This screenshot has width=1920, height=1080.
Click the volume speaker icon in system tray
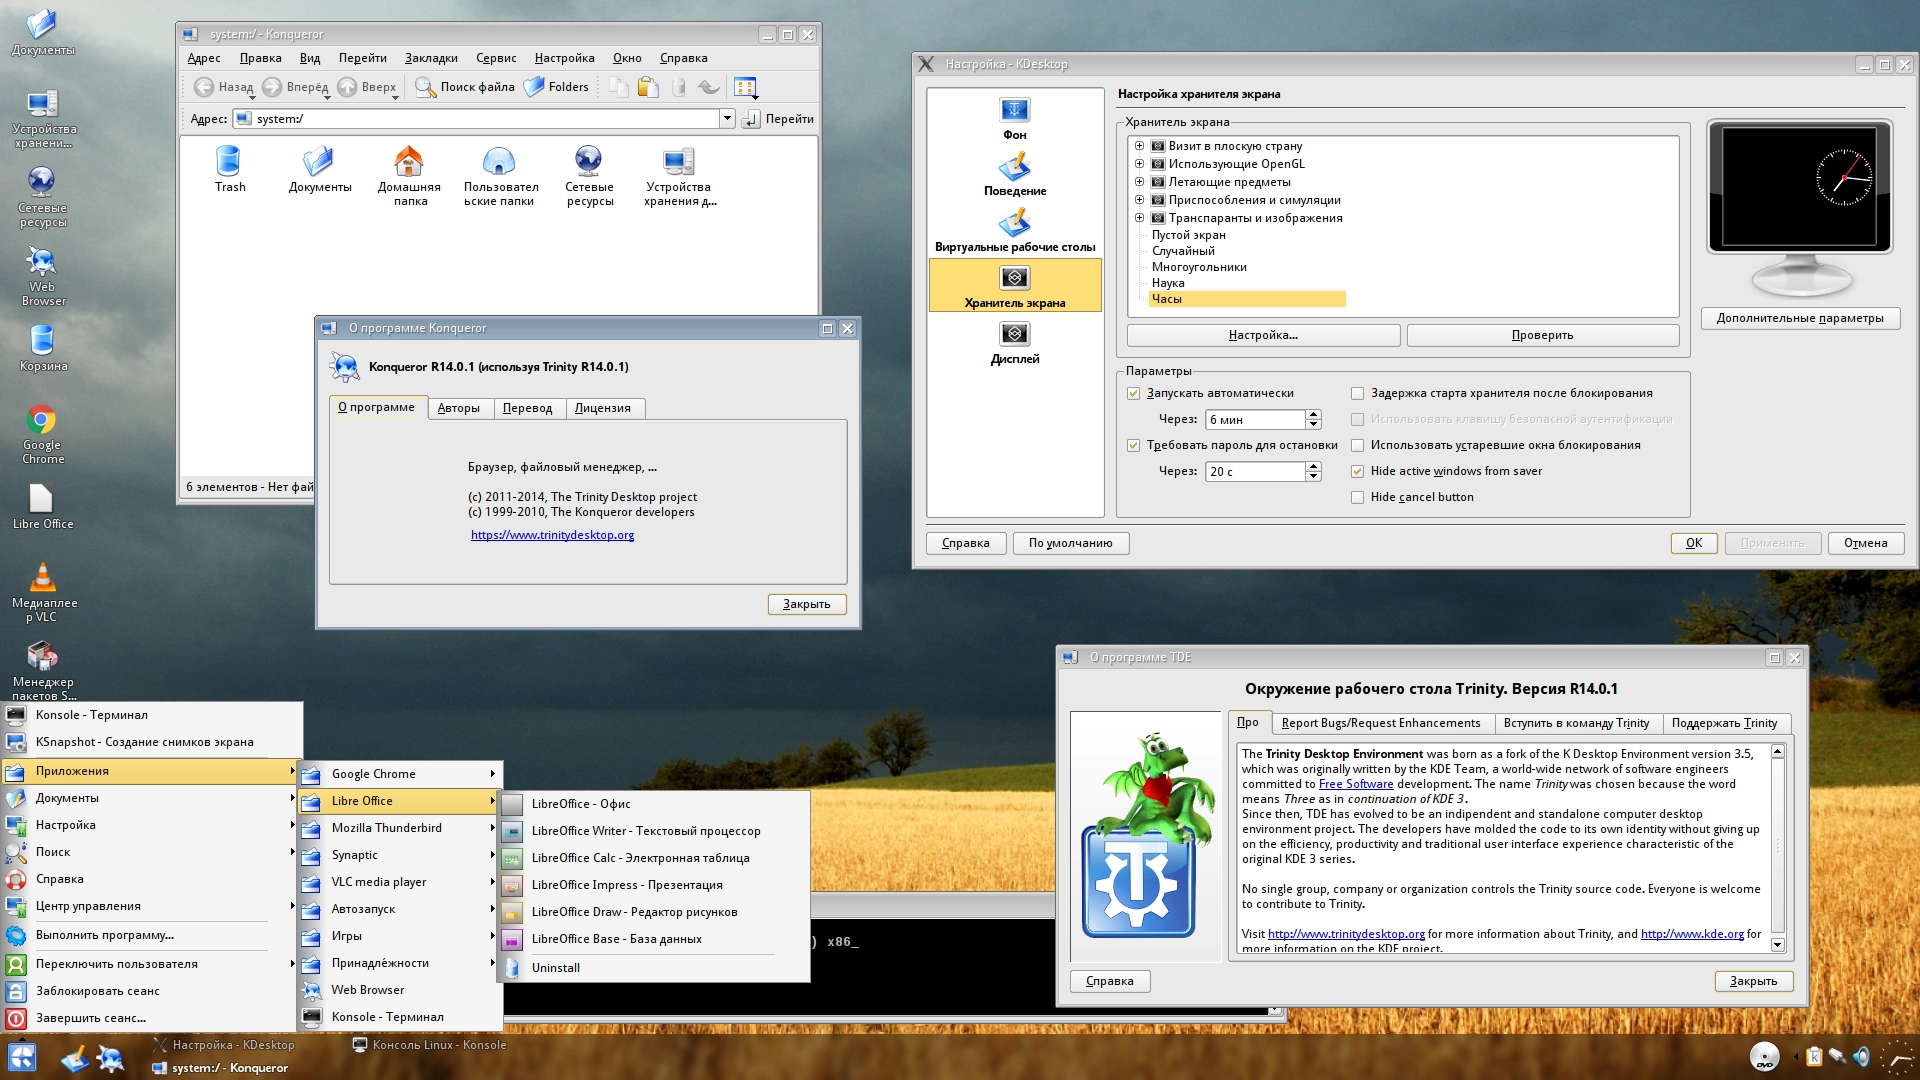coord(1861,1057)
